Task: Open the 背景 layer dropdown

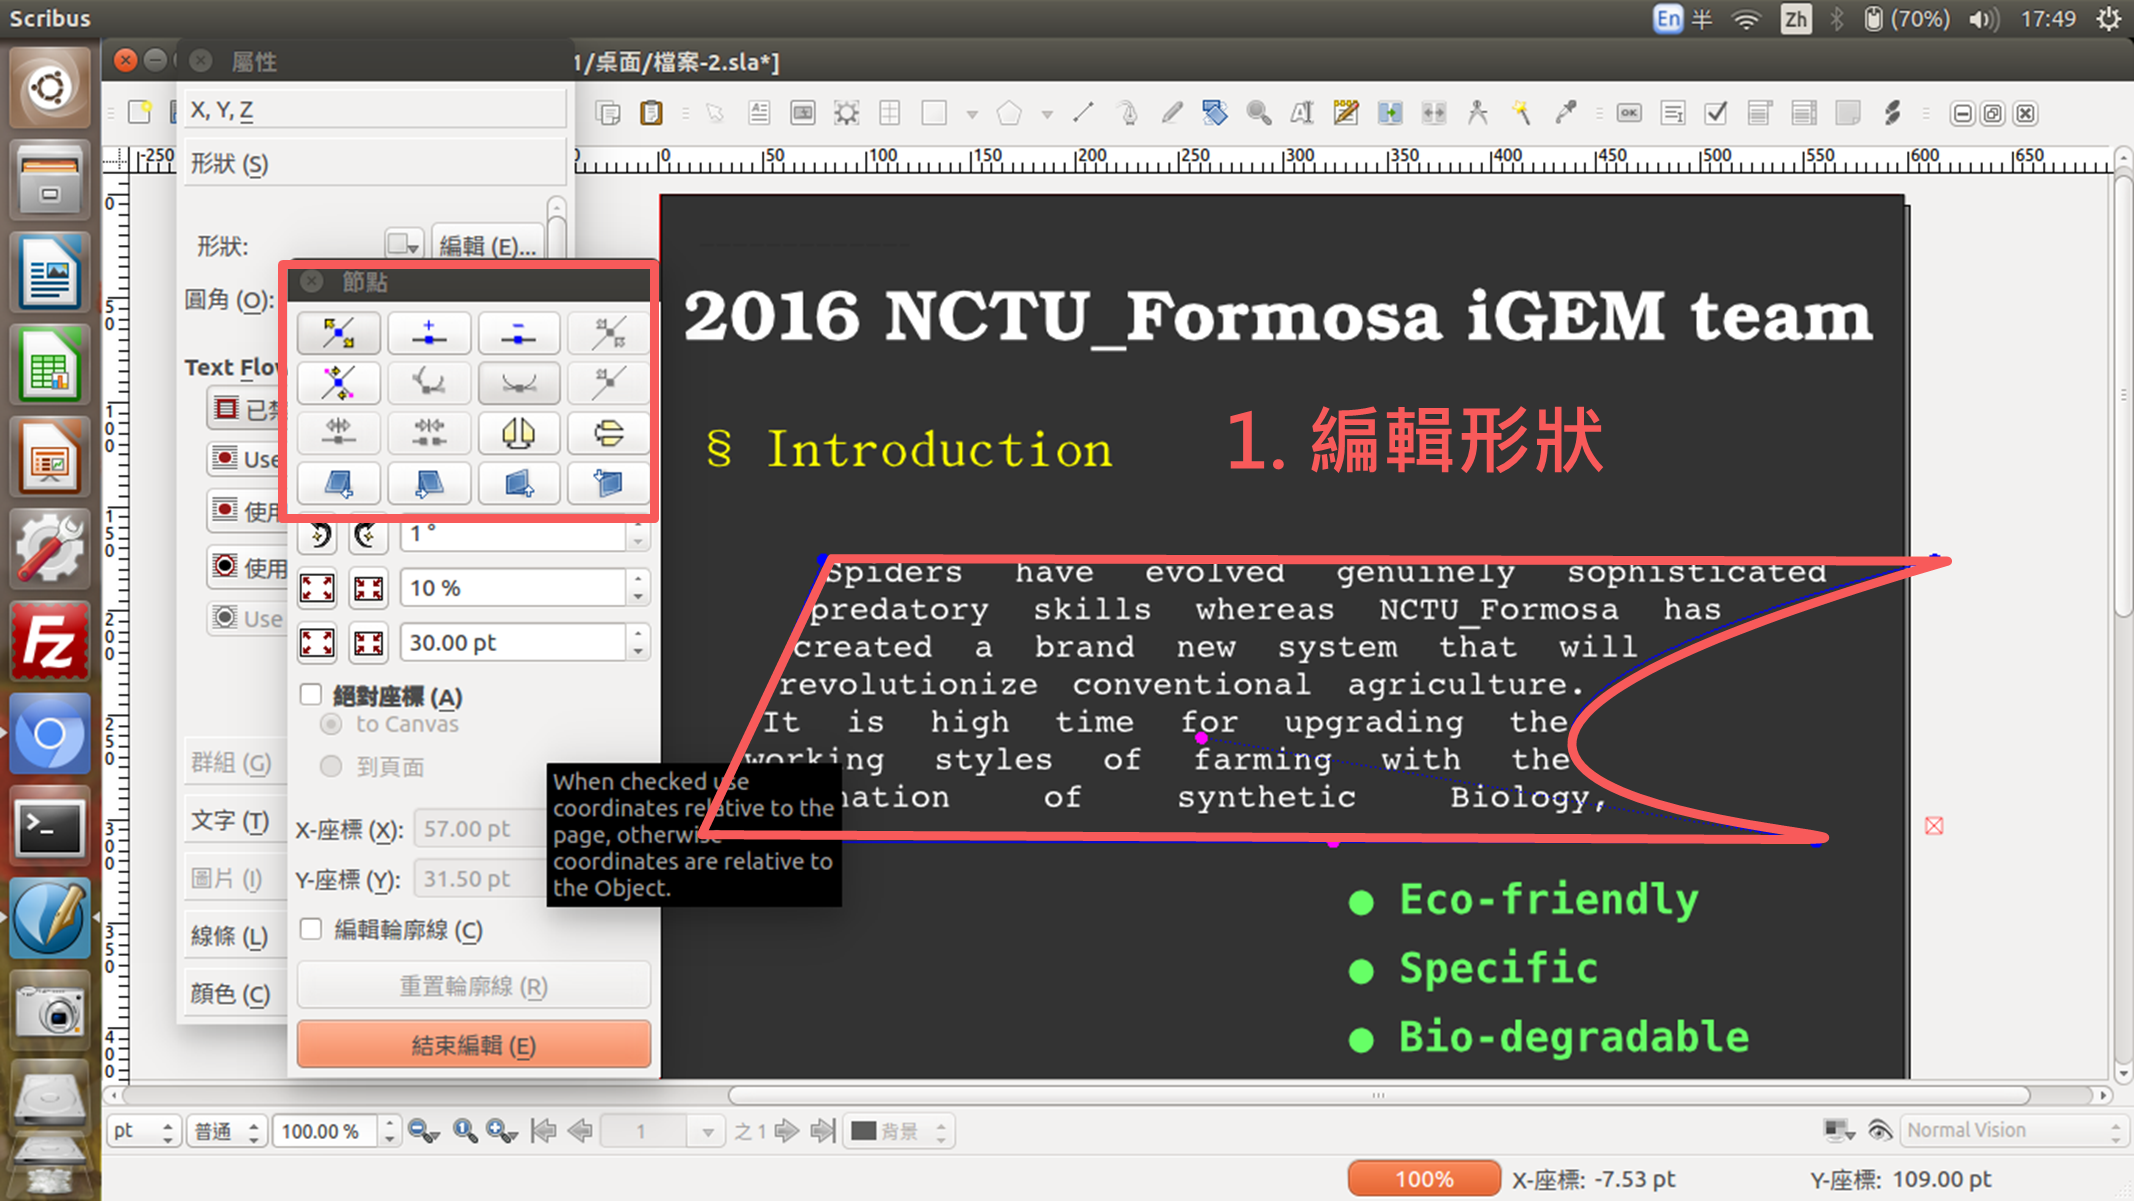Action: point(898,1131)
